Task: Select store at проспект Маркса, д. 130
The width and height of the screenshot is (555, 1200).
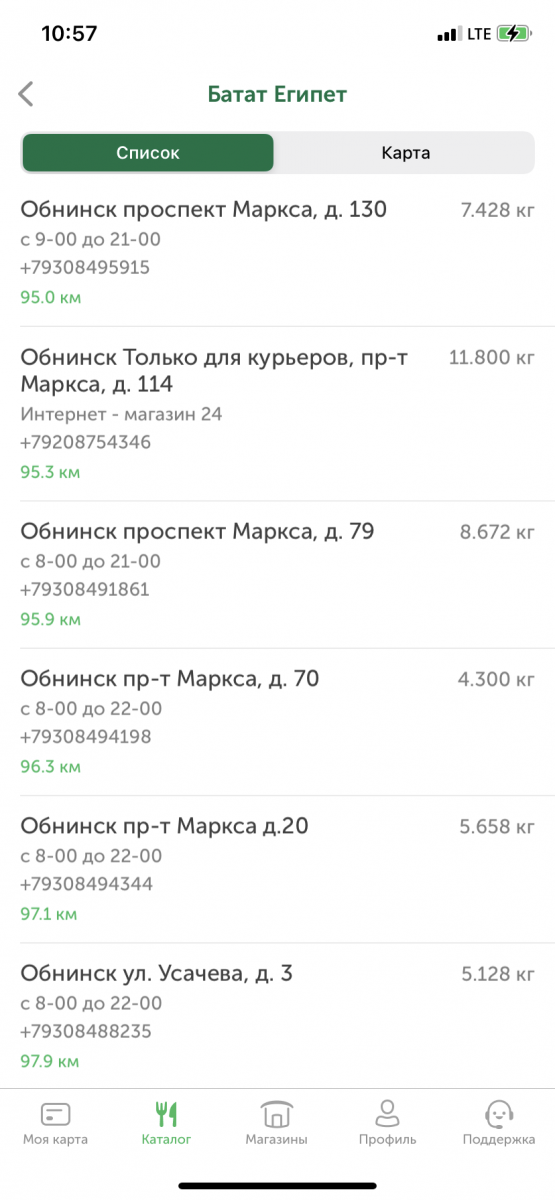Action: tap(277, 253)
